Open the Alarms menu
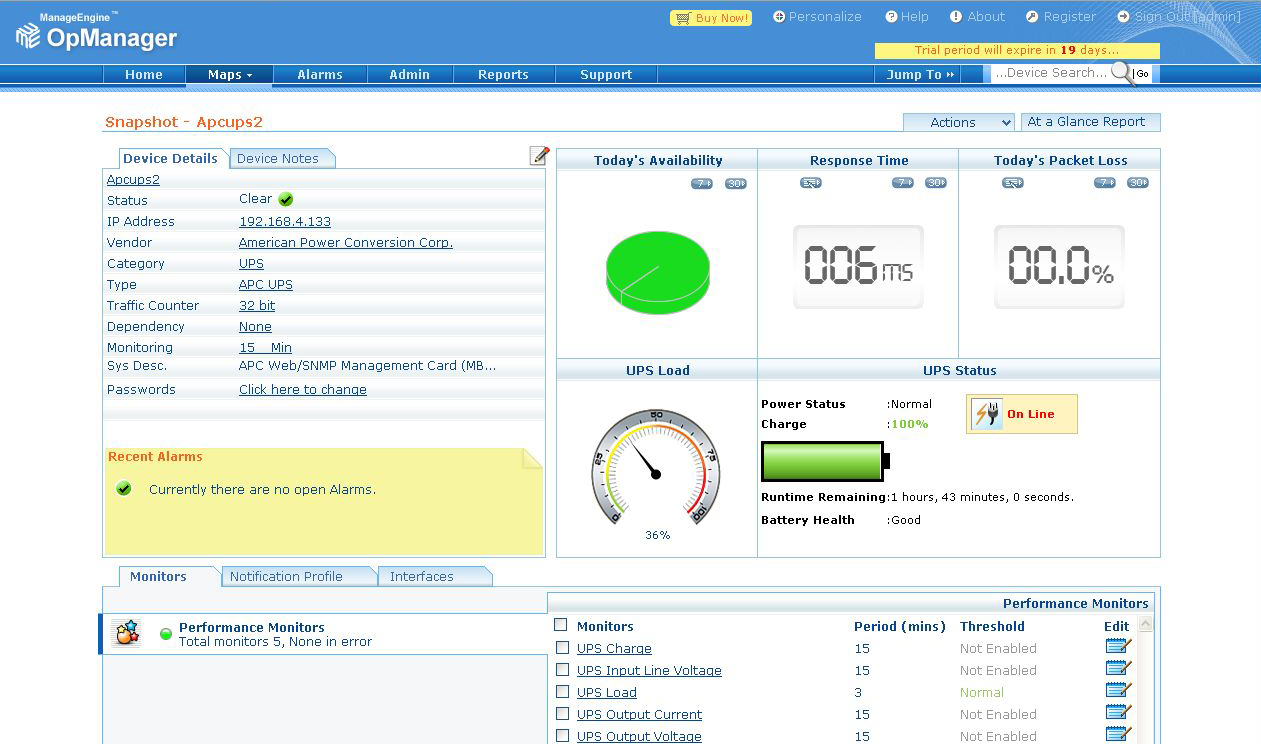The width and height of the screenshot is (1261, 744). pyautogui.click(x=320, y=74)
